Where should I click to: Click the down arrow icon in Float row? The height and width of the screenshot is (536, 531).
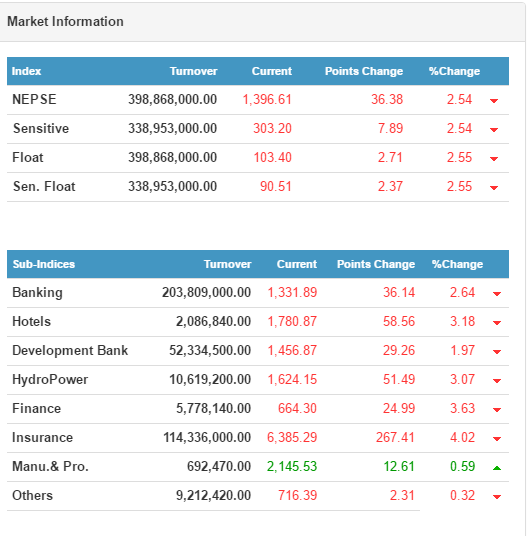[494, 159]
